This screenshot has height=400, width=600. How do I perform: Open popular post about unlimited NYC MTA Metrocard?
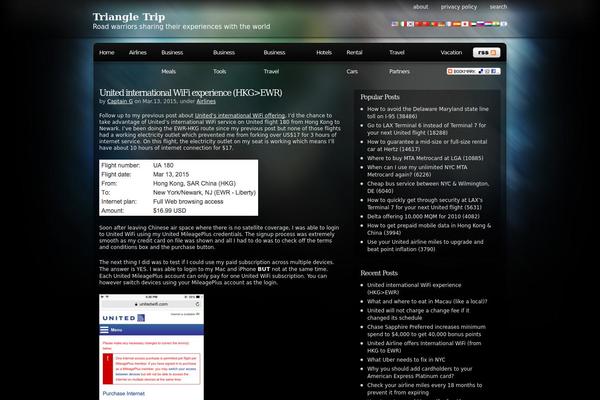pos(417,171)
